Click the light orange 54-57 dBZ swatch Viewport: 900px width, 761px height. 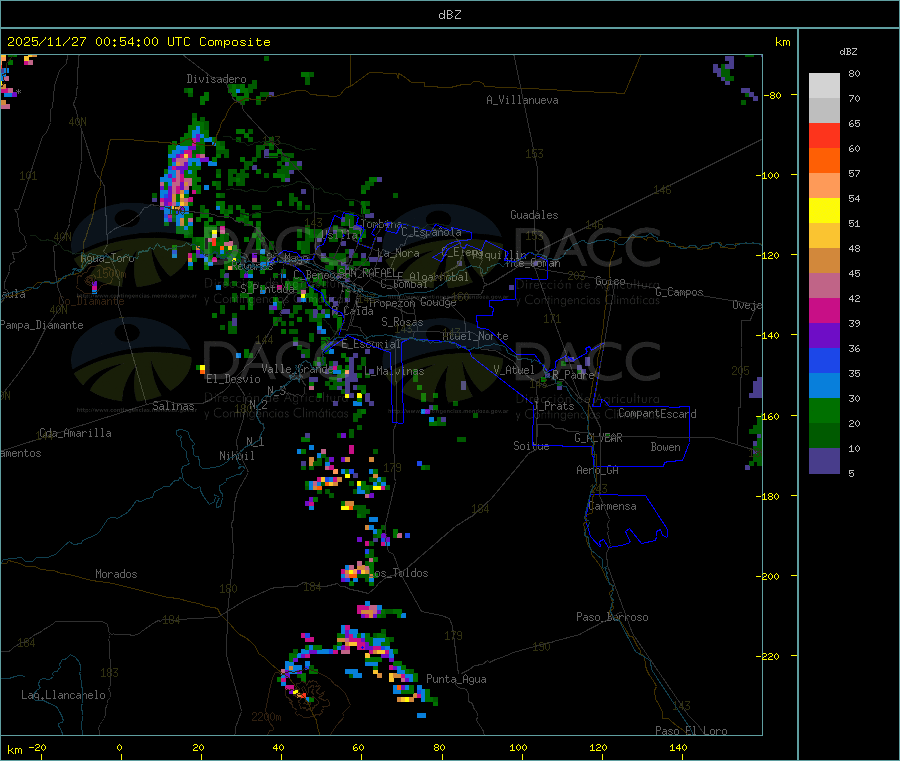(x=824, y=185)
